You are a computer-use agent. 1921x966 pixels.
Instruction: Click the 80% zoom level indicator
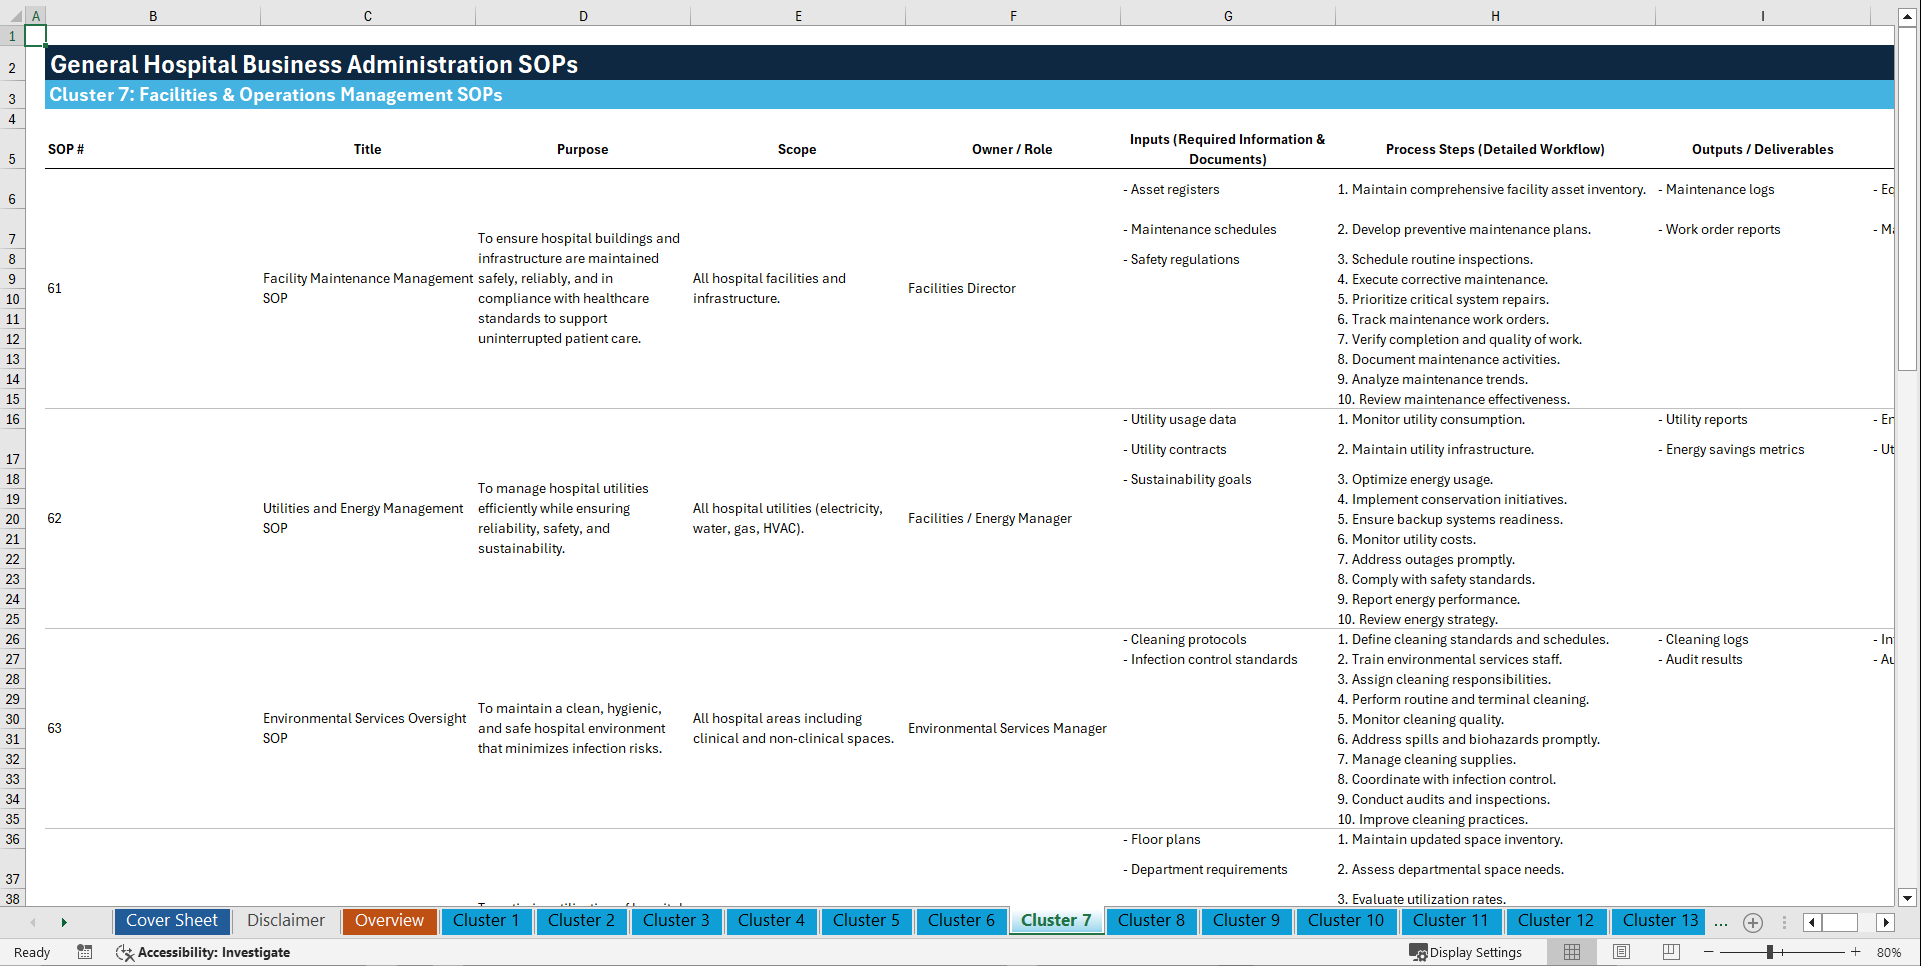click(x=1890, y=952)
